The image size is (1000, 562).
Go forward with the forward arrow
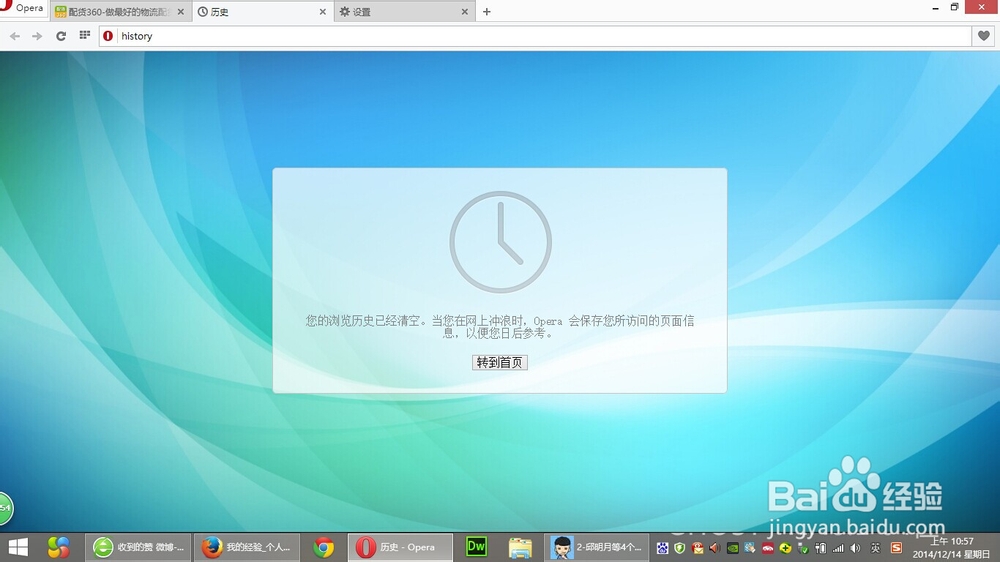tap(37, 36)
